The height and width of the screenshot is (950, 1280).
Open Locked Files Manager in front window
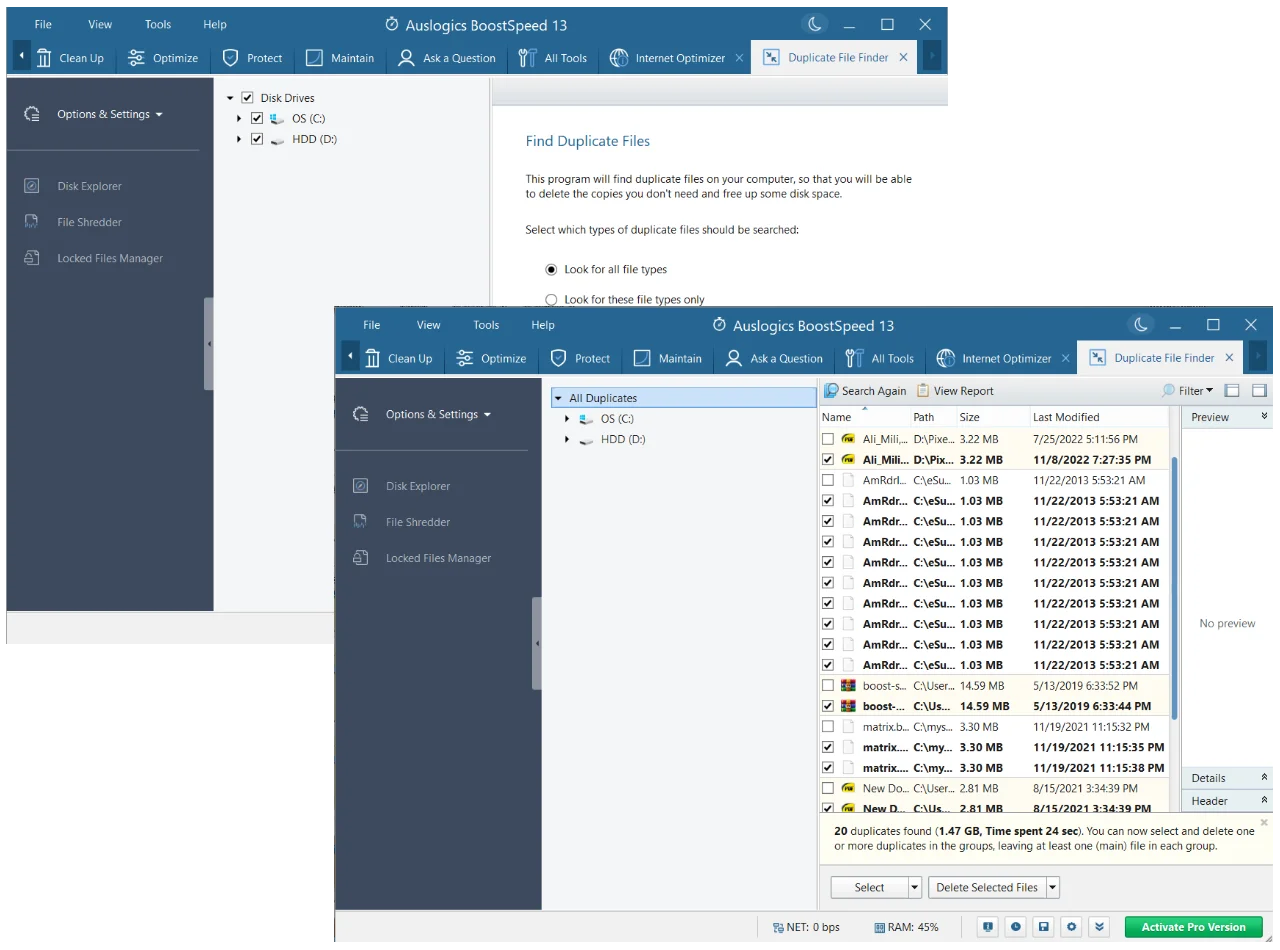tap(438, 558)
